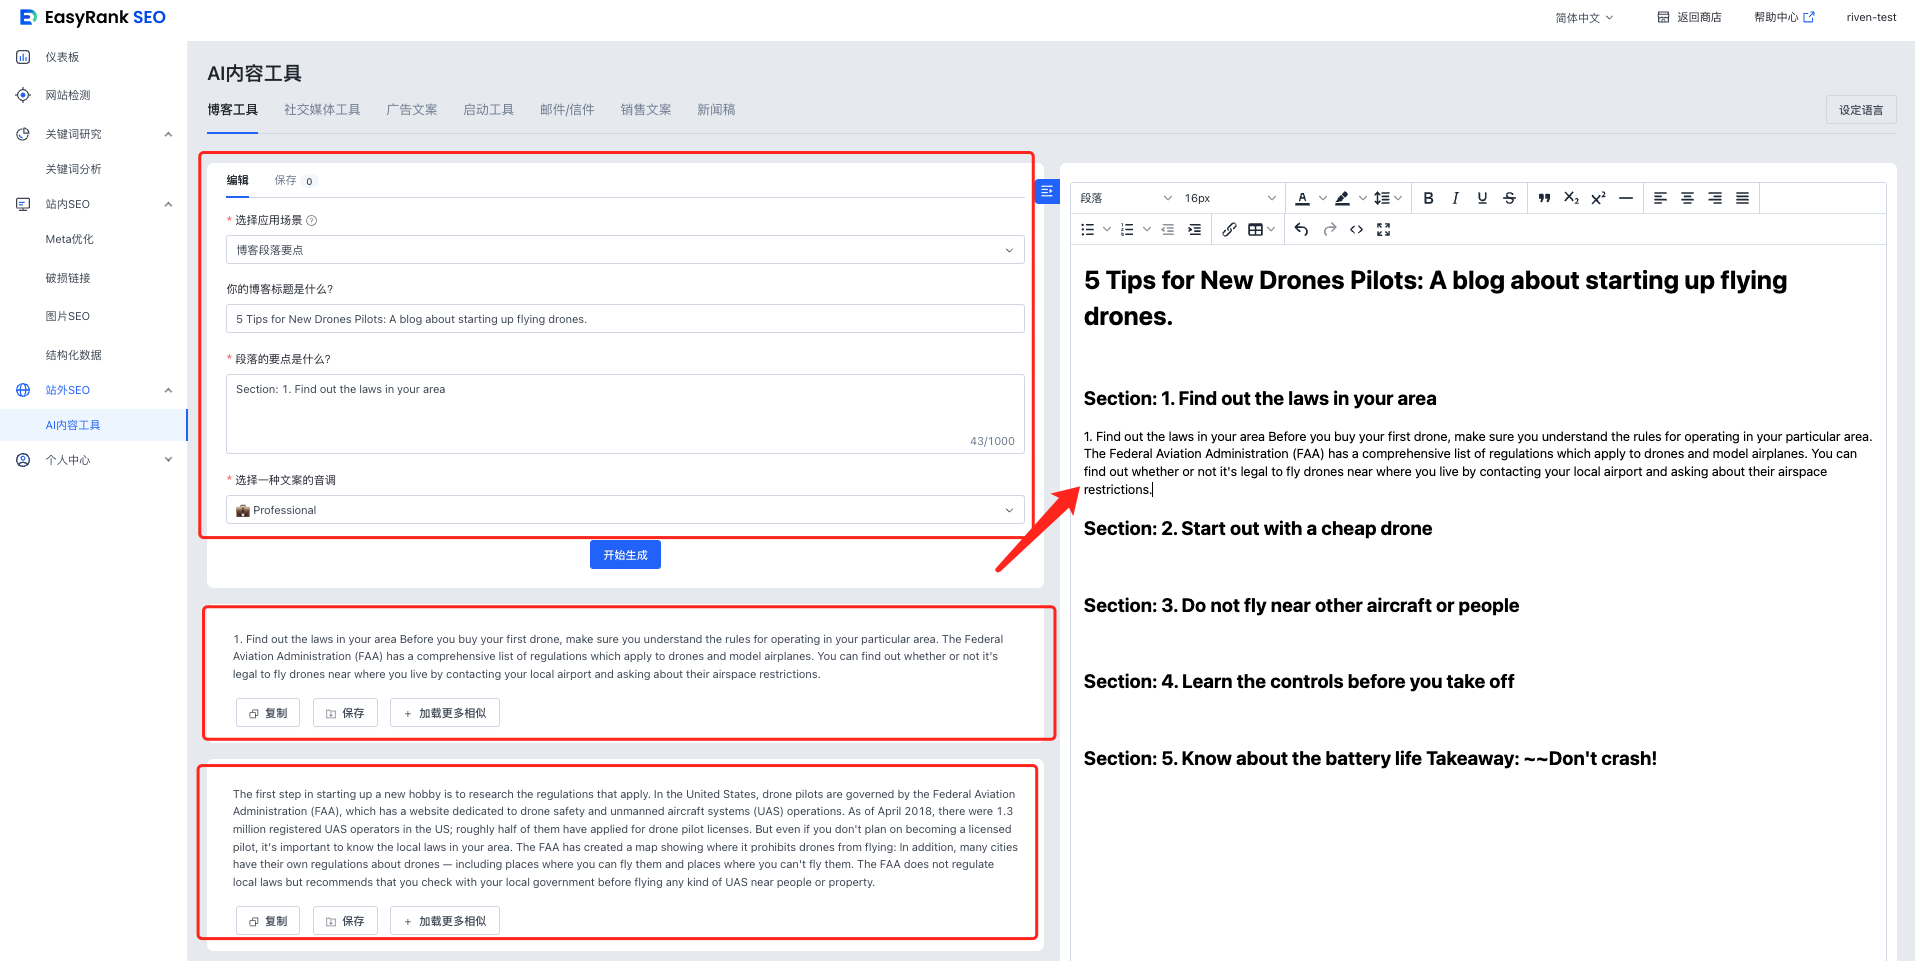Viewport: 1915px width, 961px height.
Task: Collapse the 站外SEO sidebar section
Action: pos(168,390)
